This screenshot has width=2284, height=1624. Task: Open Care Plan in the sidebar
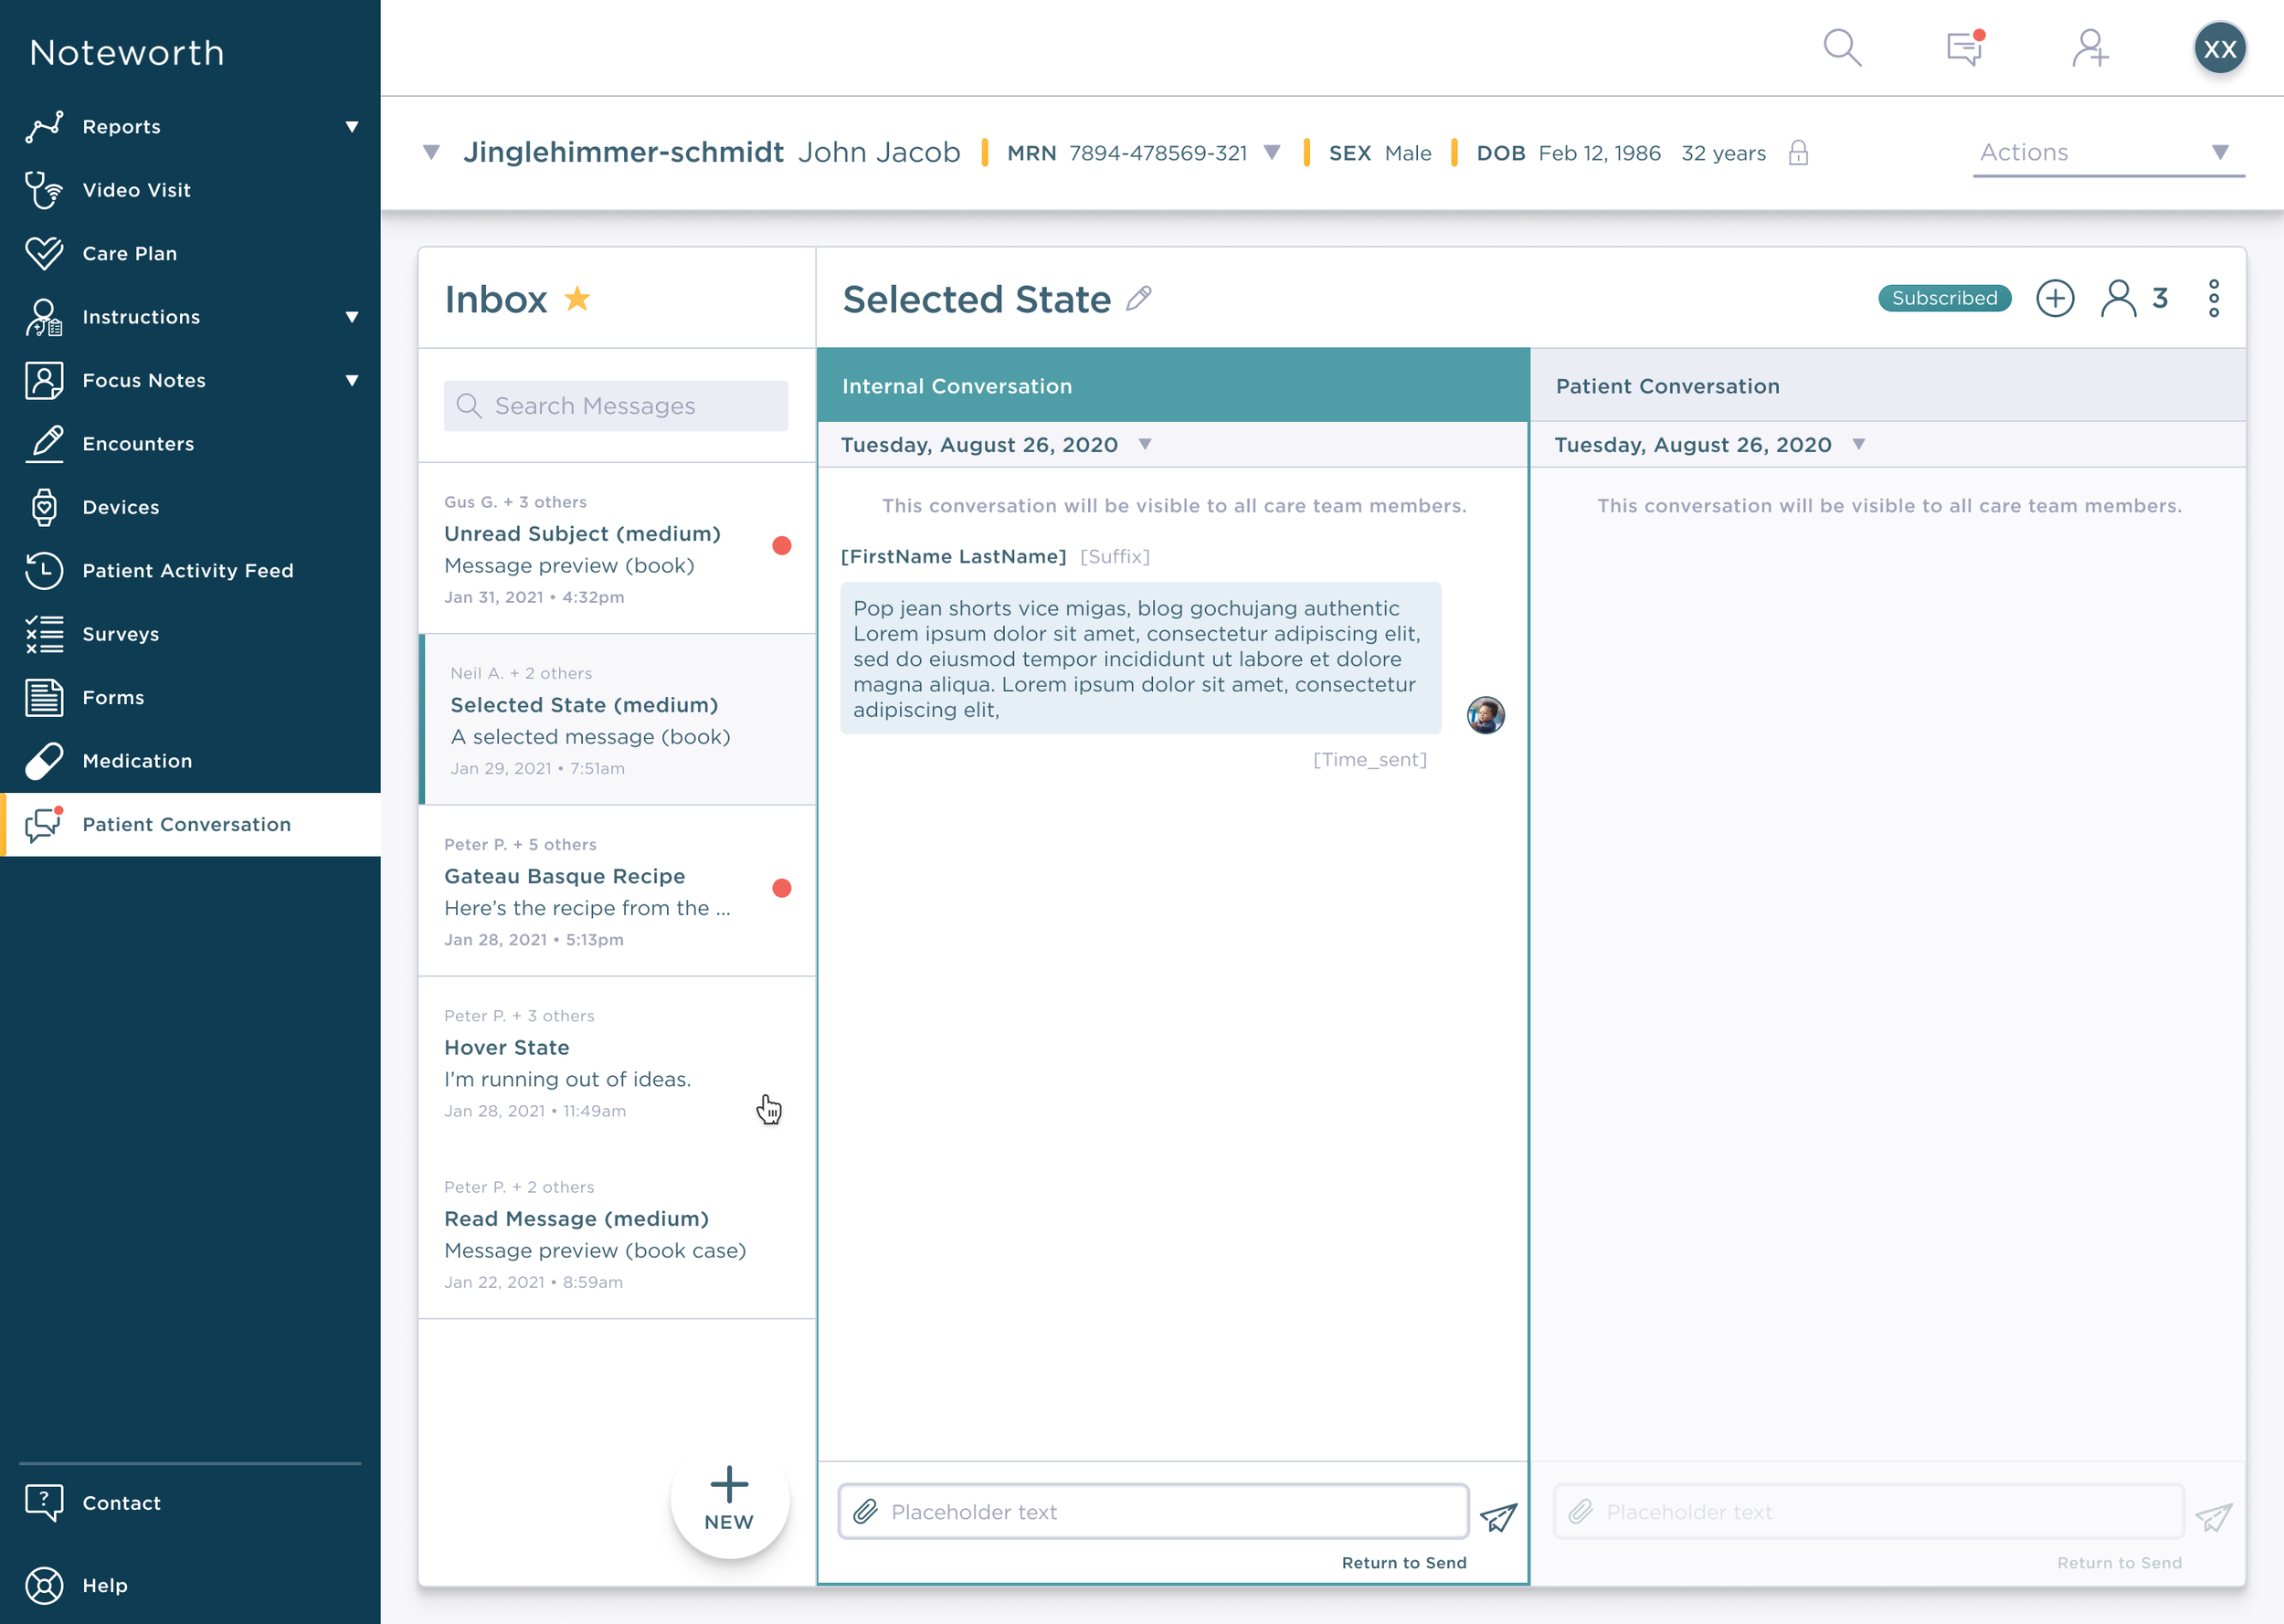pyautogui.click(x=130, y=253)
